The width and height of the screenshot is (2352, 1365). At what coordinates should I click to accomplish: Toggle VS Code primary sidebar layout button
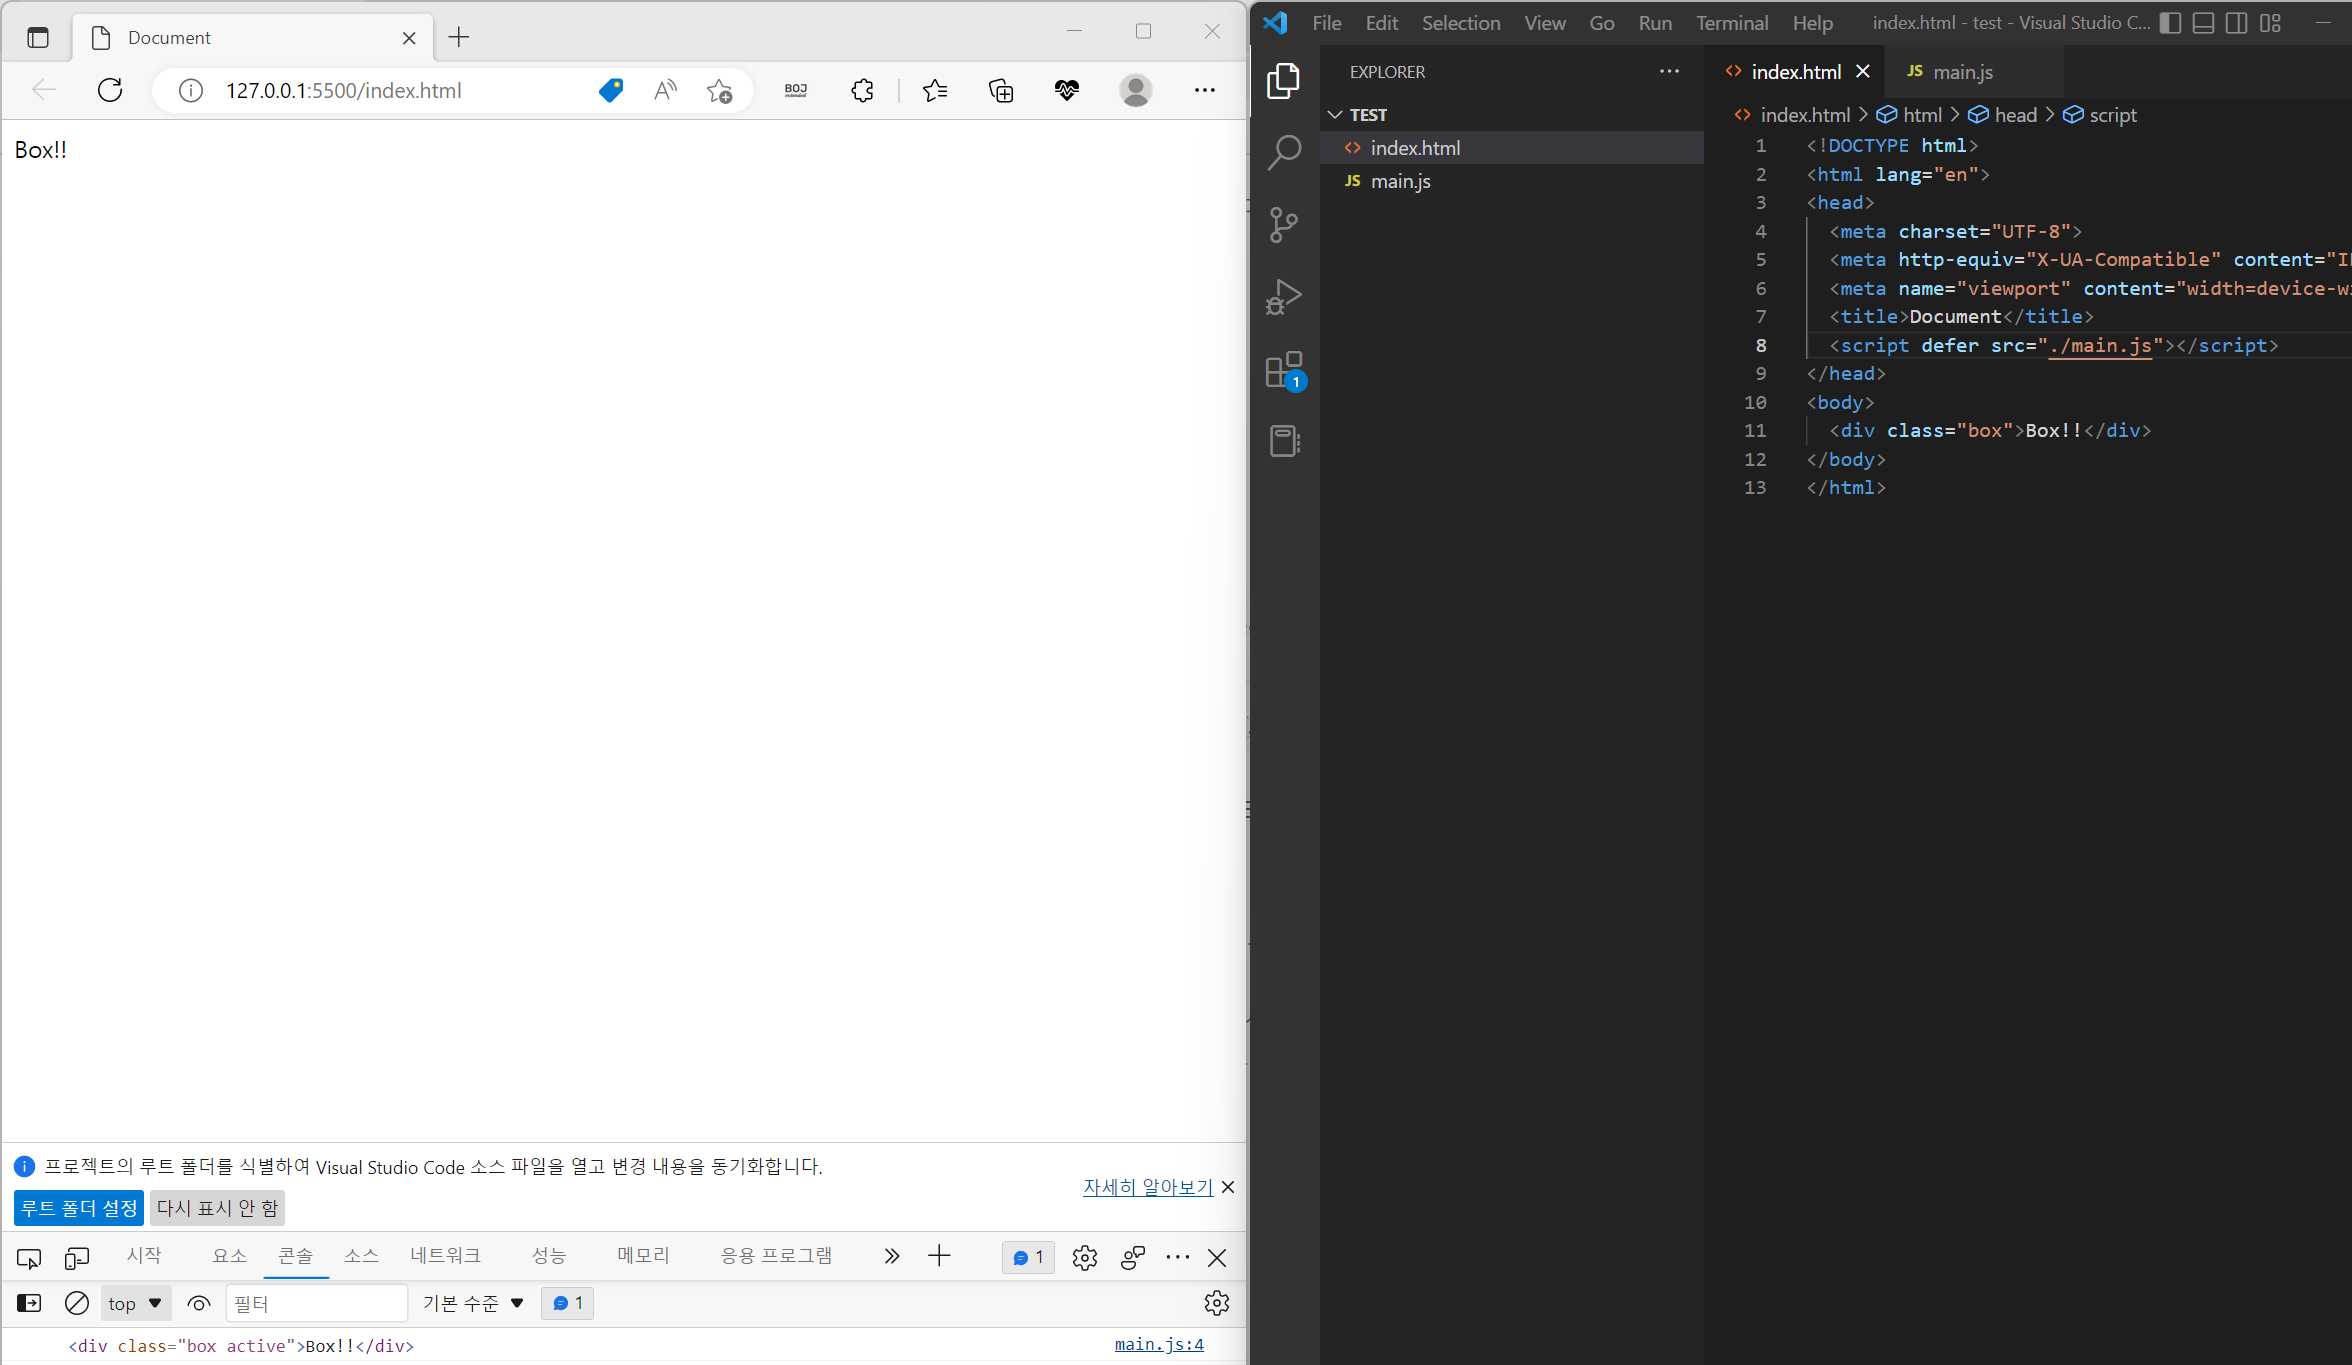(2169, 23)
